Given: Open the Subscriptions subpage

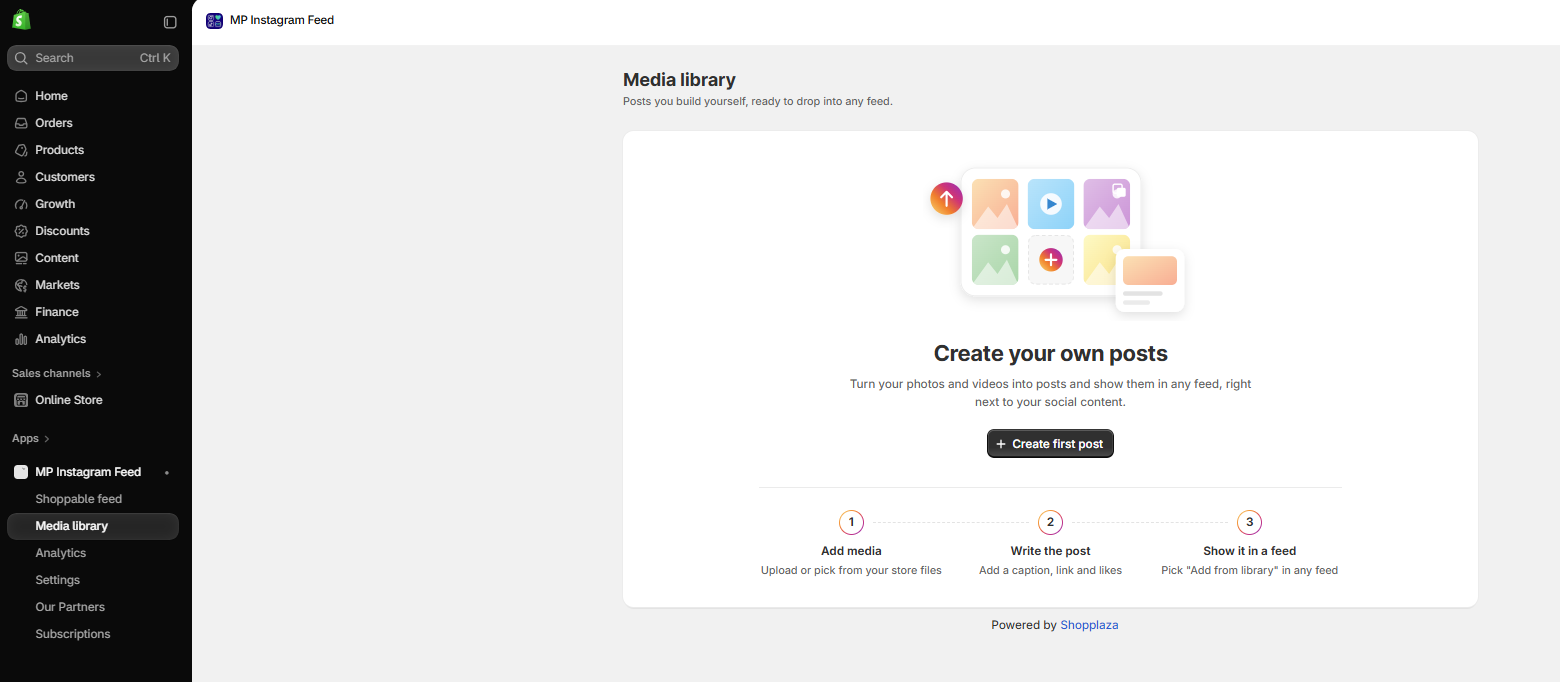Looking at the screenshot, I should pyautogui.click(x=93, y=634).
